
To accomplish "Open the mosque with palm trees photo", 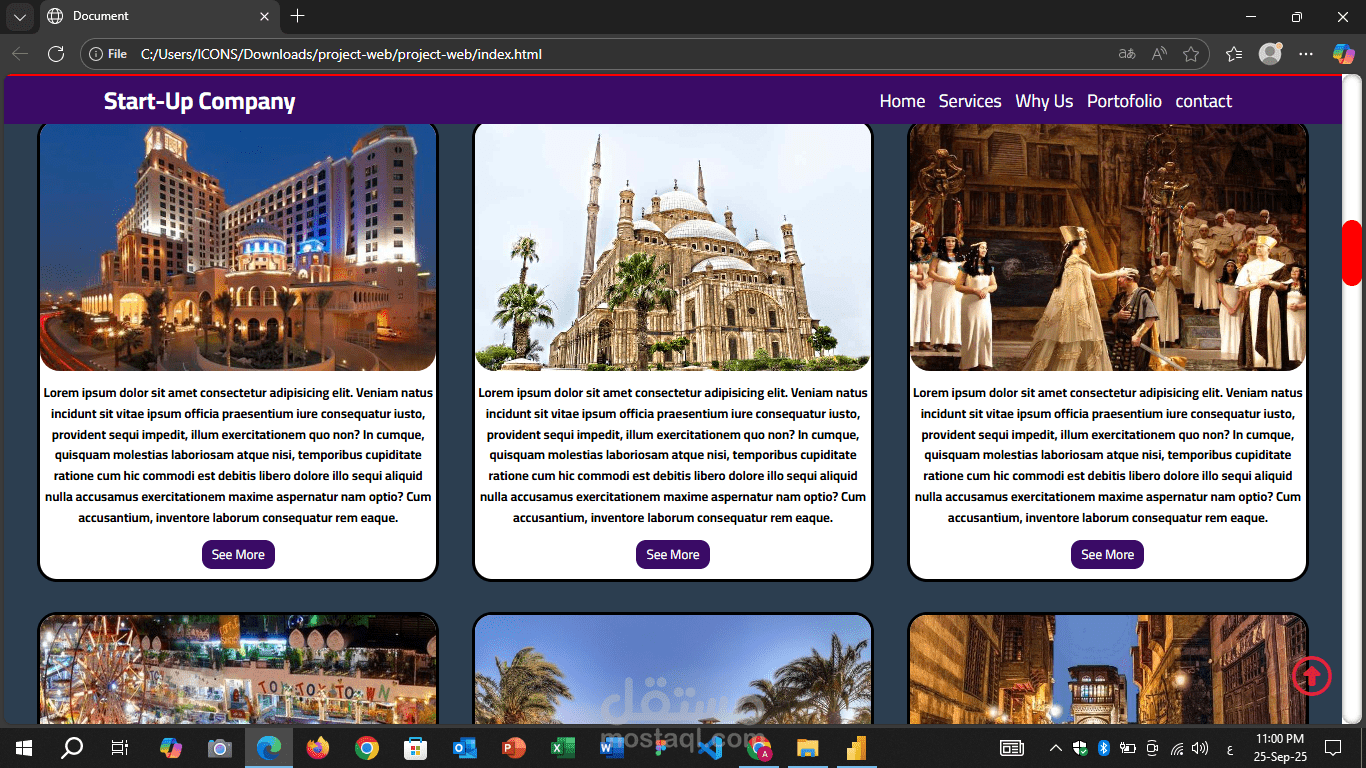I will [673, 247].
